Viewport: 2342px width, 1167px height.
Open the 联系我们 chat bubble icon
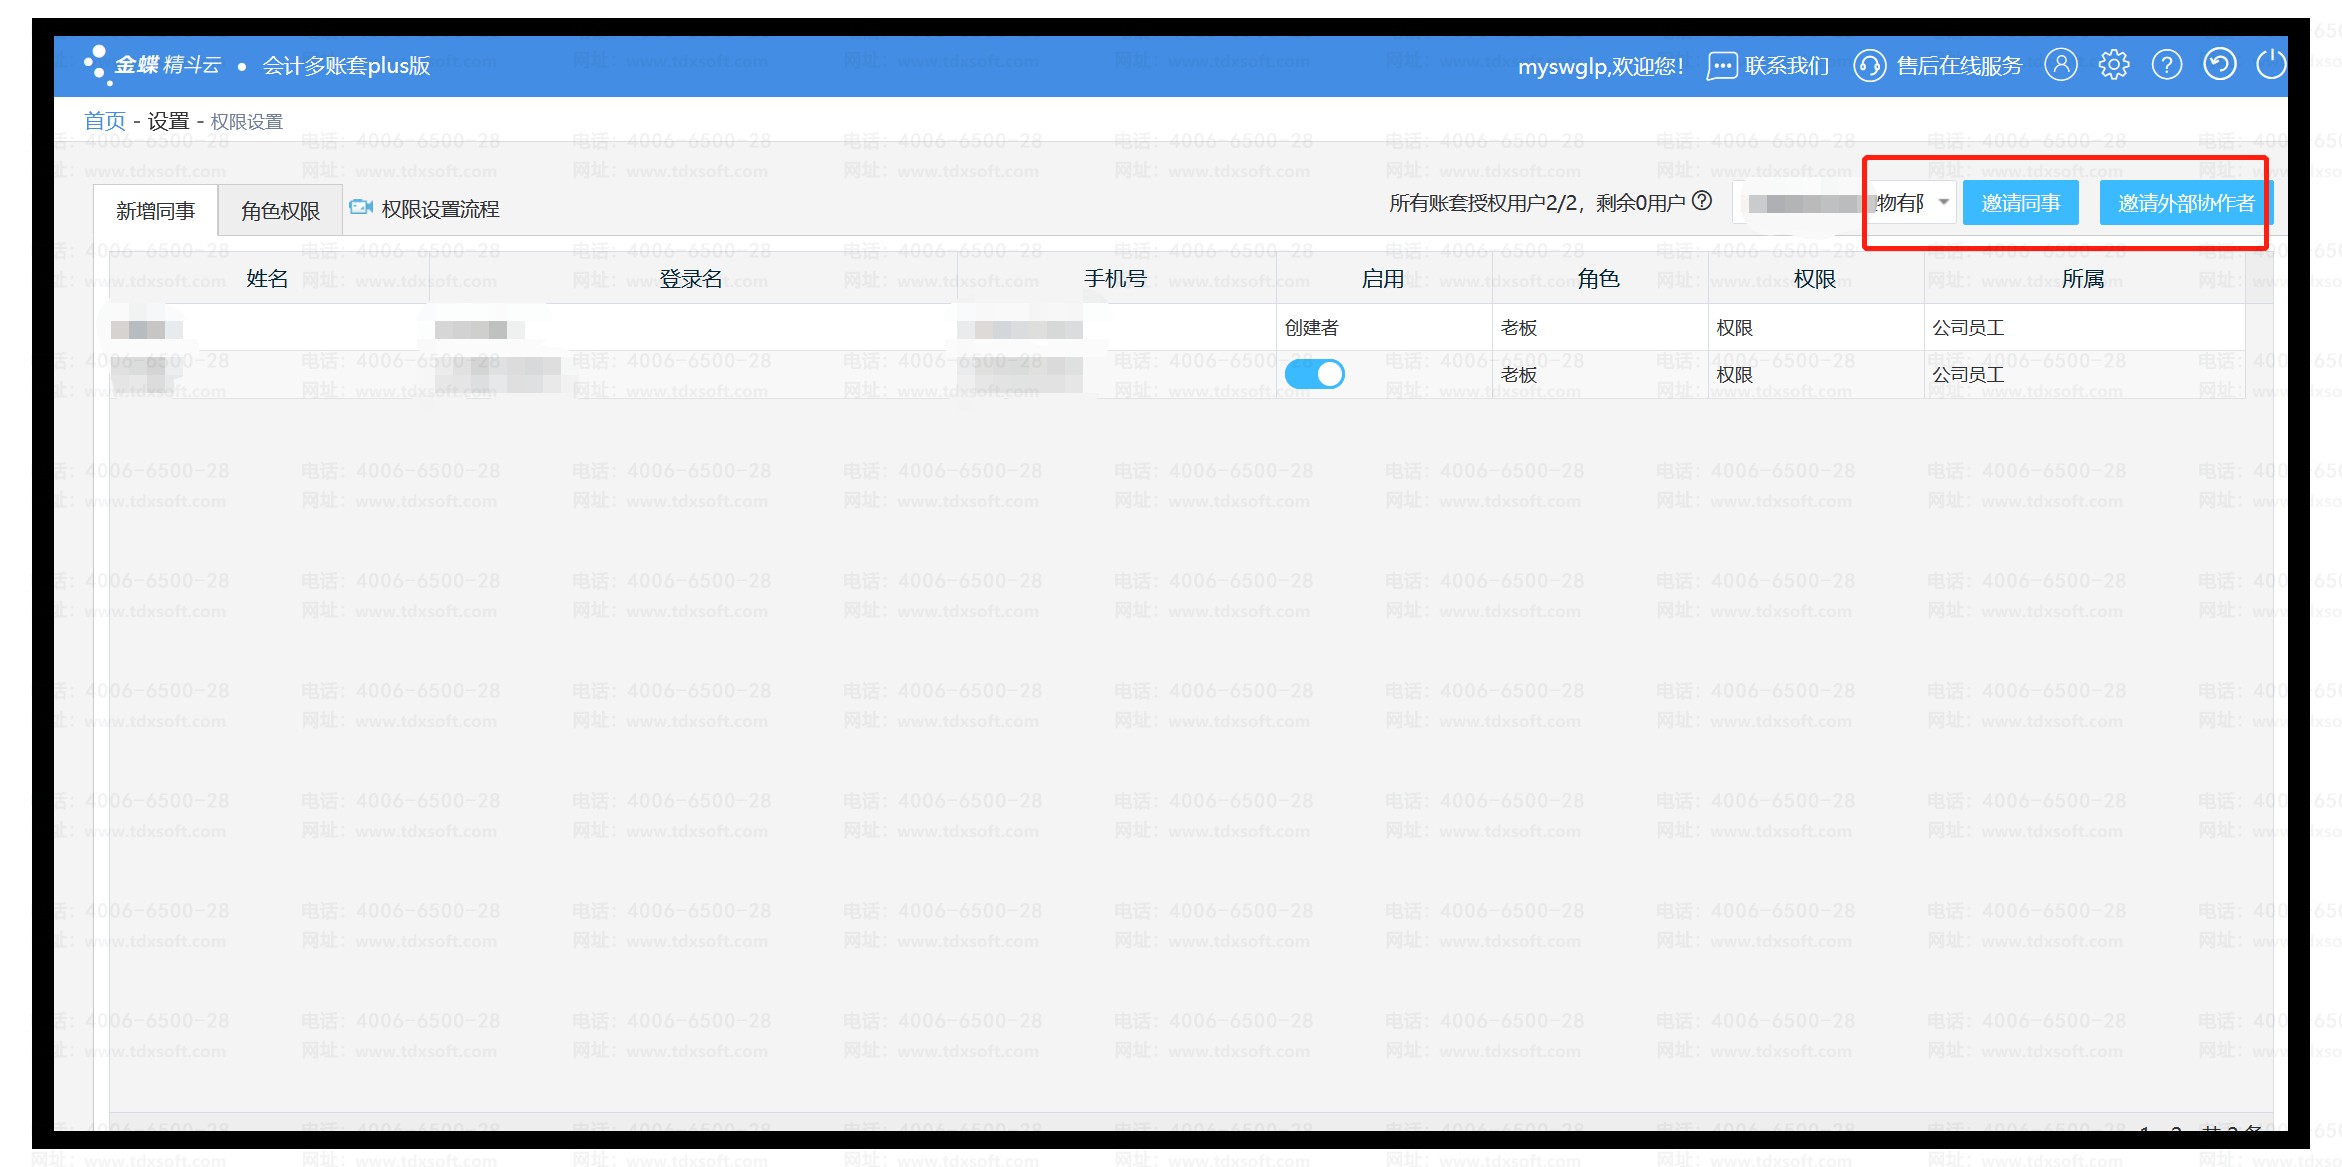pyautogui.click(x=1721, y=66)
